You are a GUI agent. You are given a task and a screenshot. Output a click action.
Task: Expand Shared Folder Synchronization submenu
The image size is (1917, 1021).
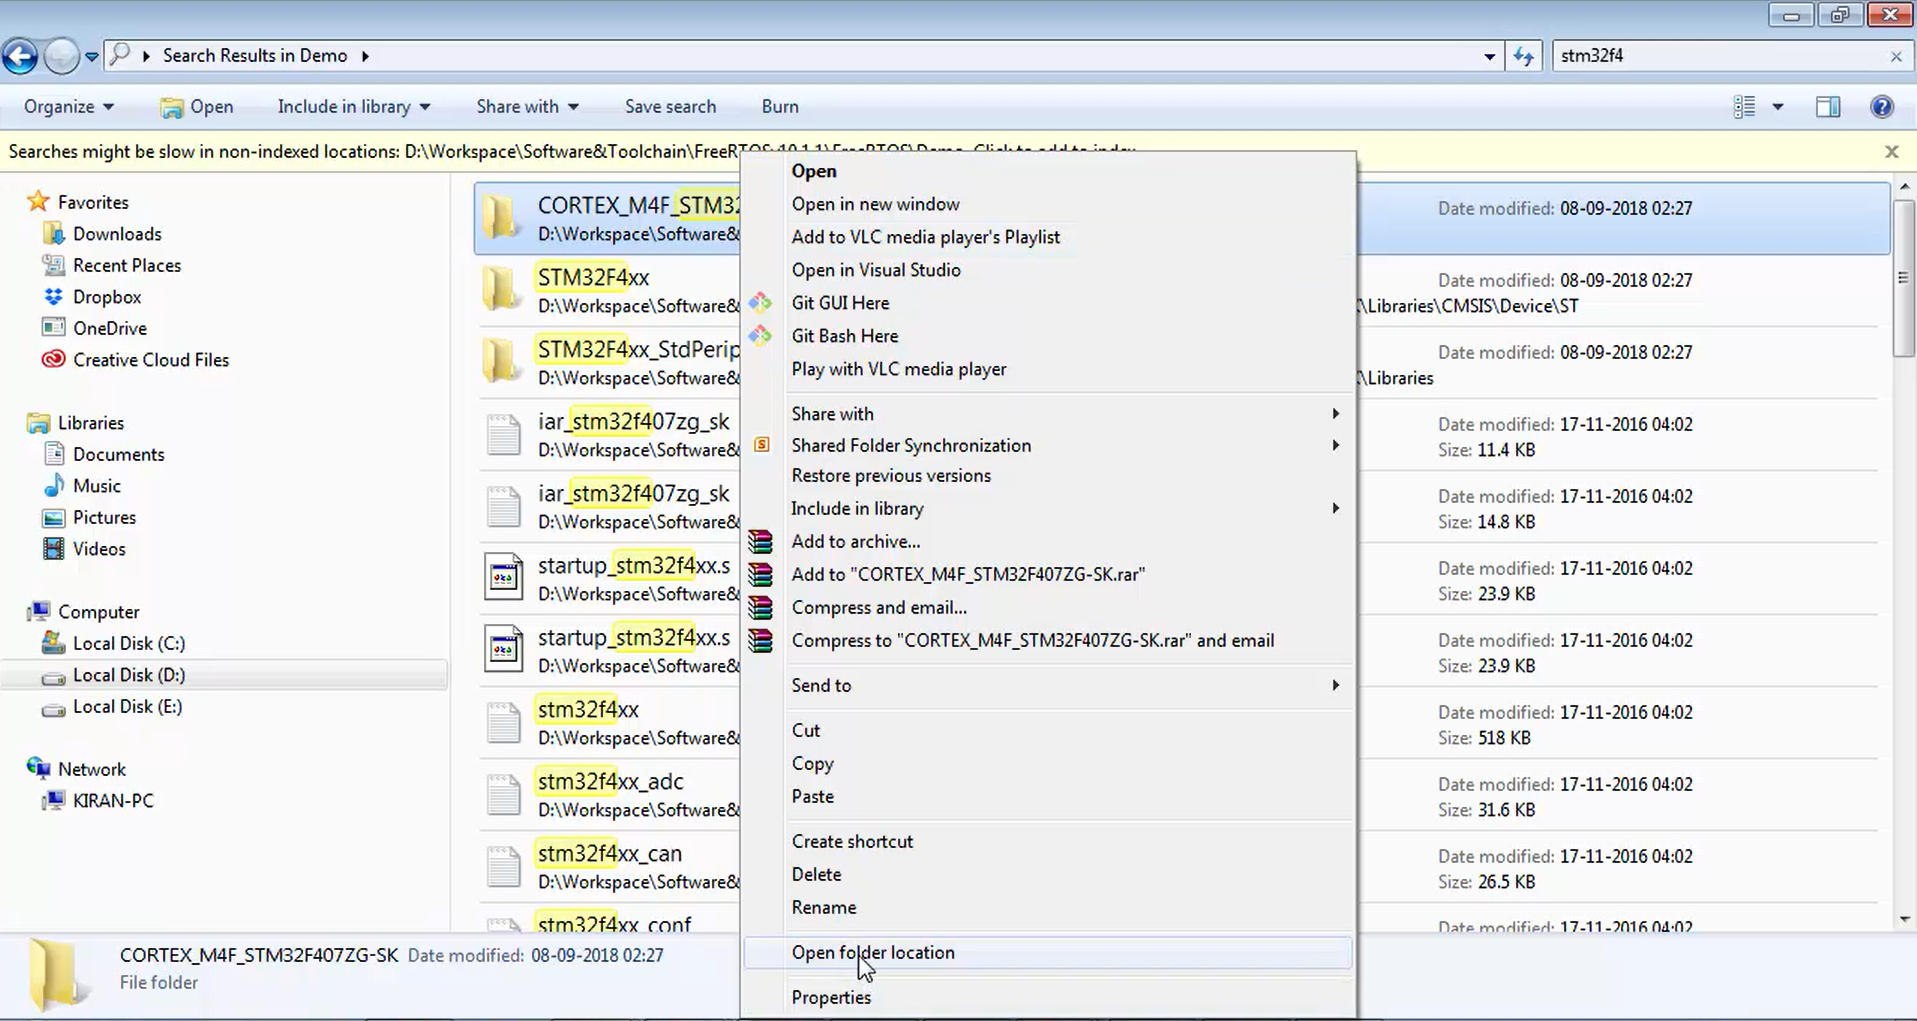pyautogui.click(x=1048, y=445)
